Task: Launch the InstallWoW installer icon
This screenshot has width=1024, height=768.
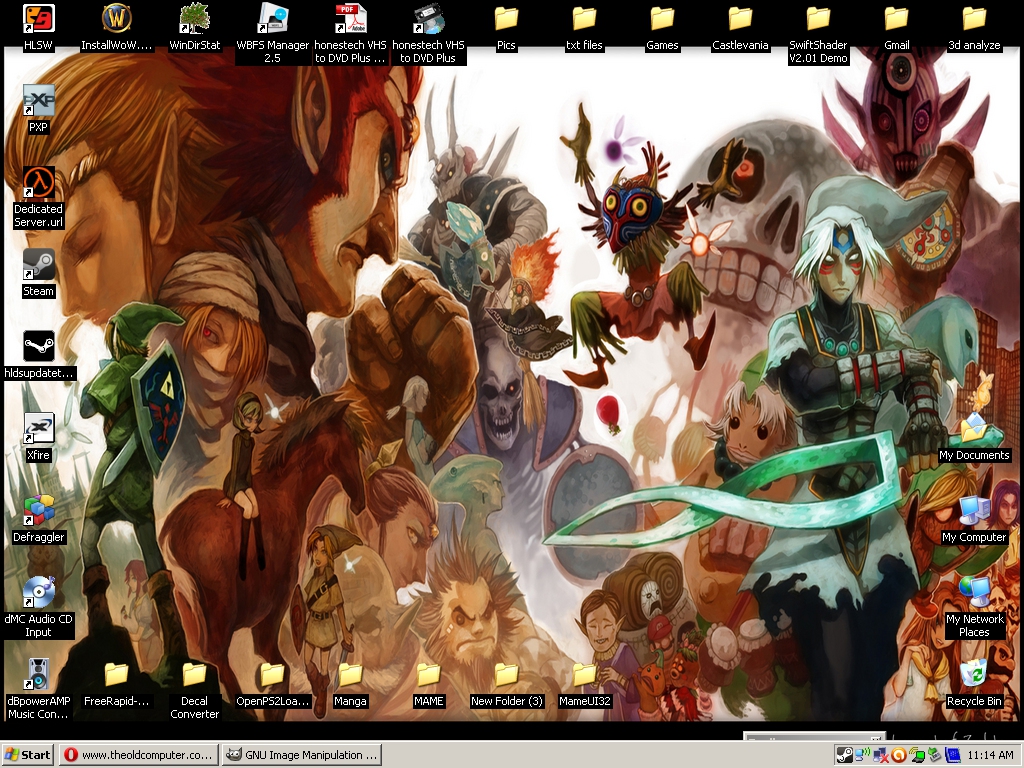Action: [117, 19]
